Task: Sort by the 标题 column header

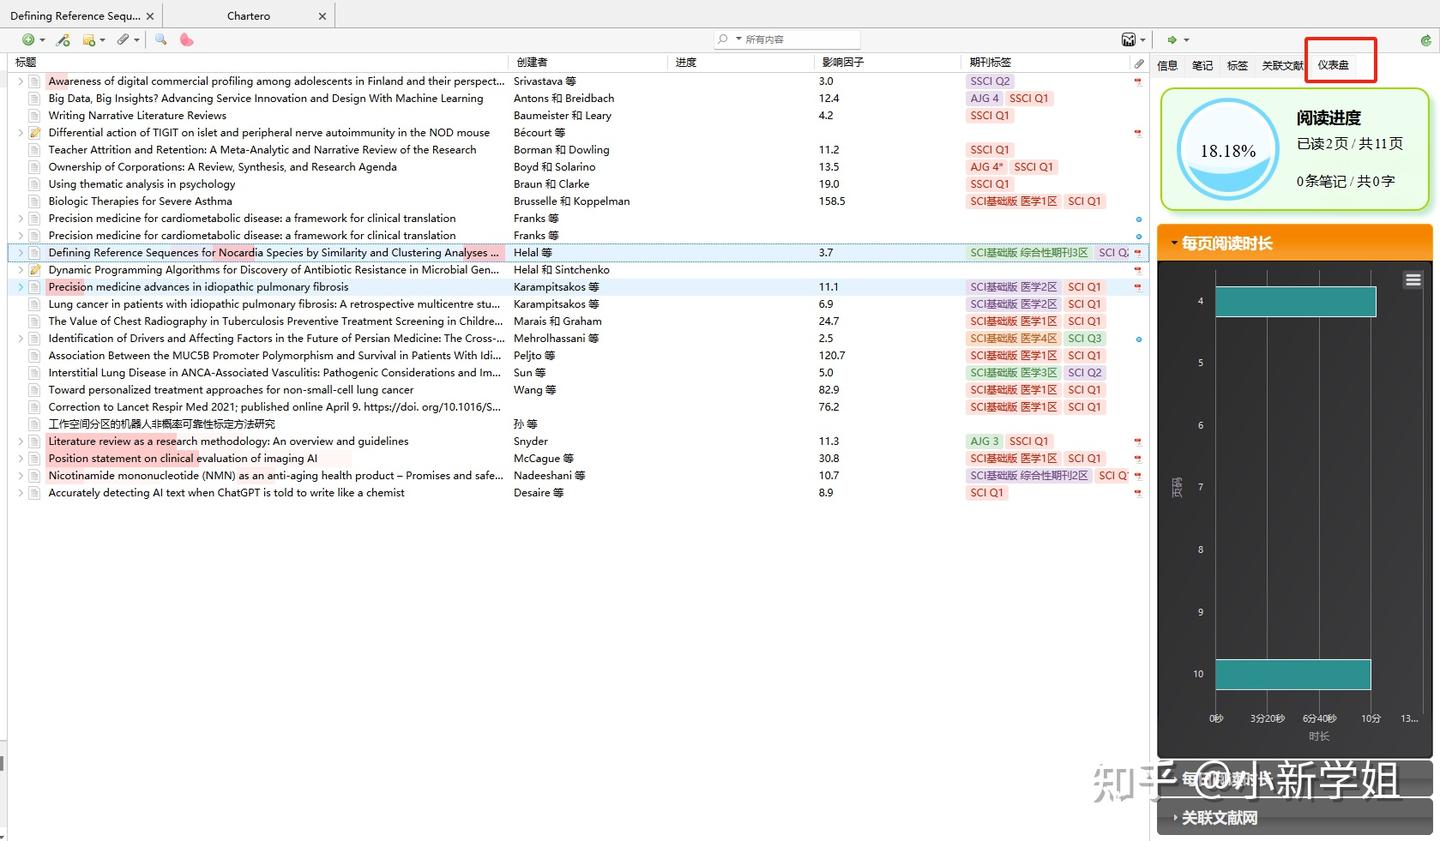Action: pyautogui.click(x=258, y=62)
